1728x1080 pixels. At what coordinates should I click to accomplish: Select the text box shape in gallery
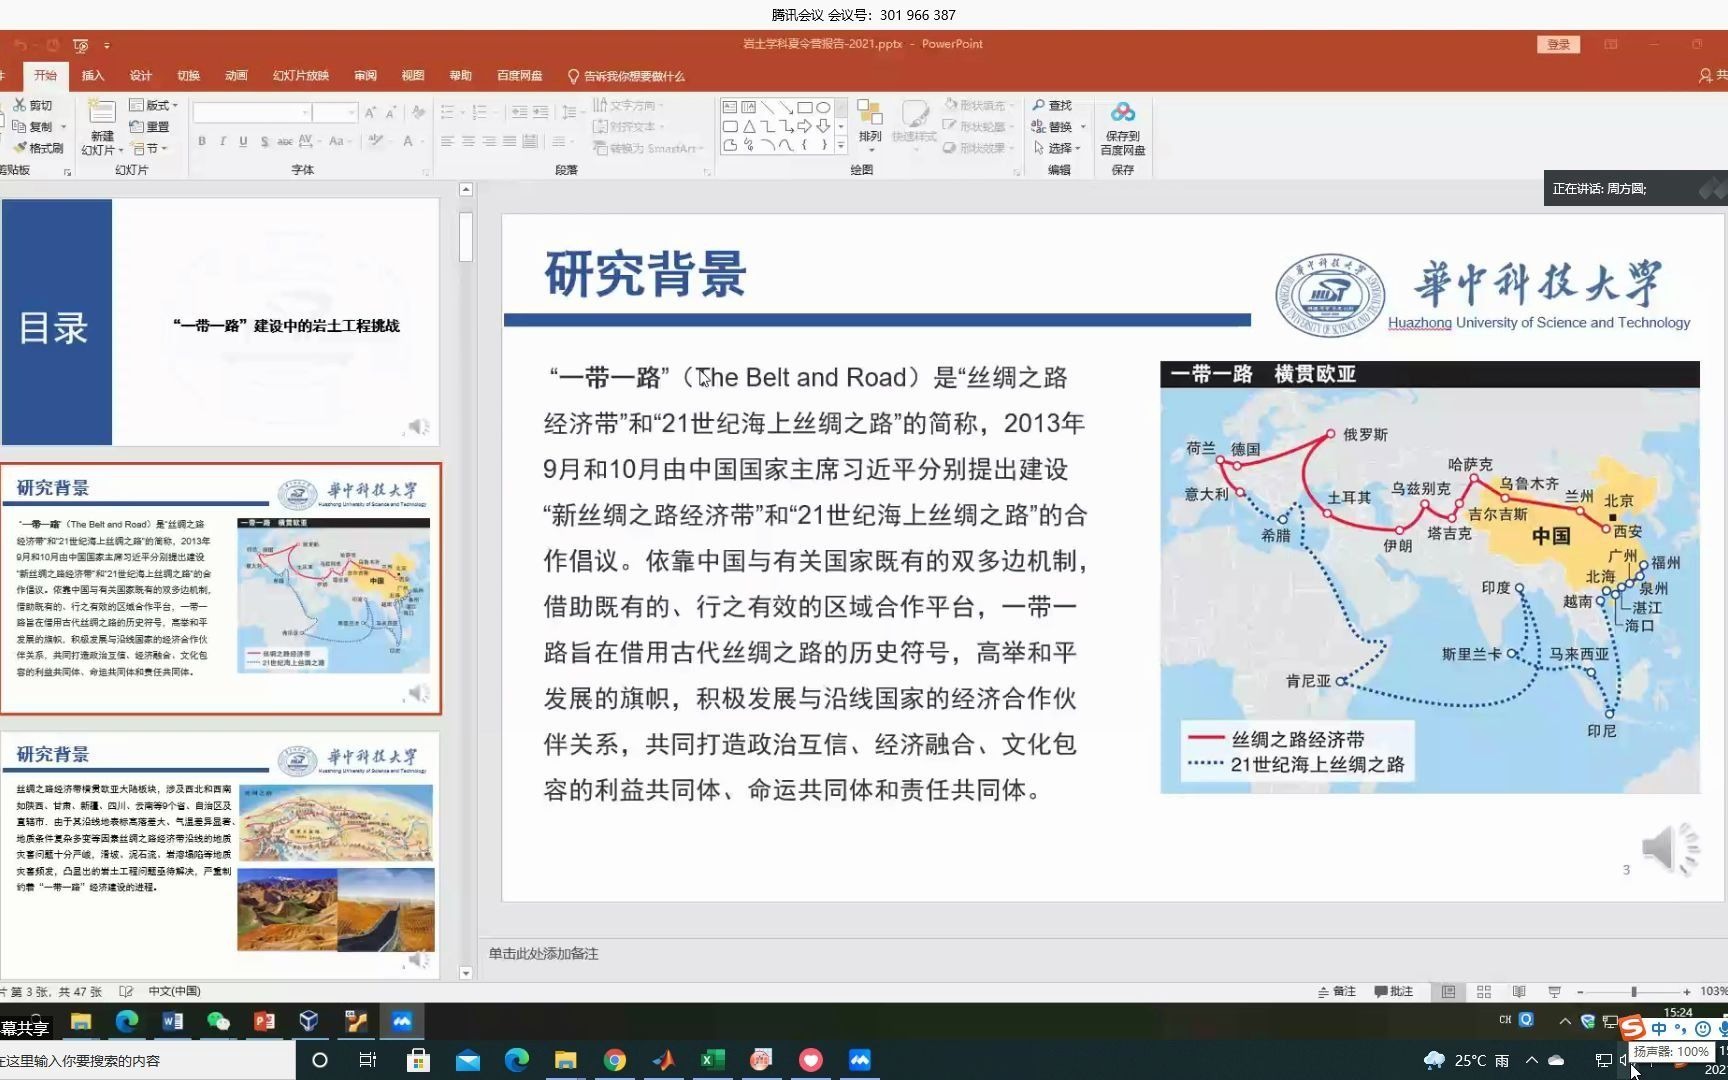(x=730, y=107)
